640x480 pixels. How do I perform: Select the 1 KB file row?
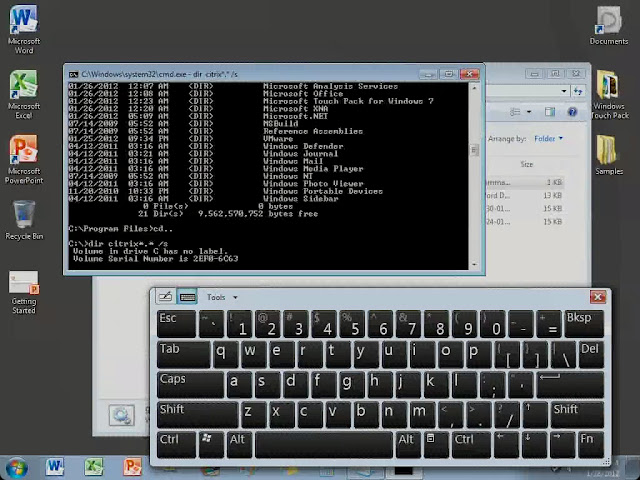pos(525,182)
